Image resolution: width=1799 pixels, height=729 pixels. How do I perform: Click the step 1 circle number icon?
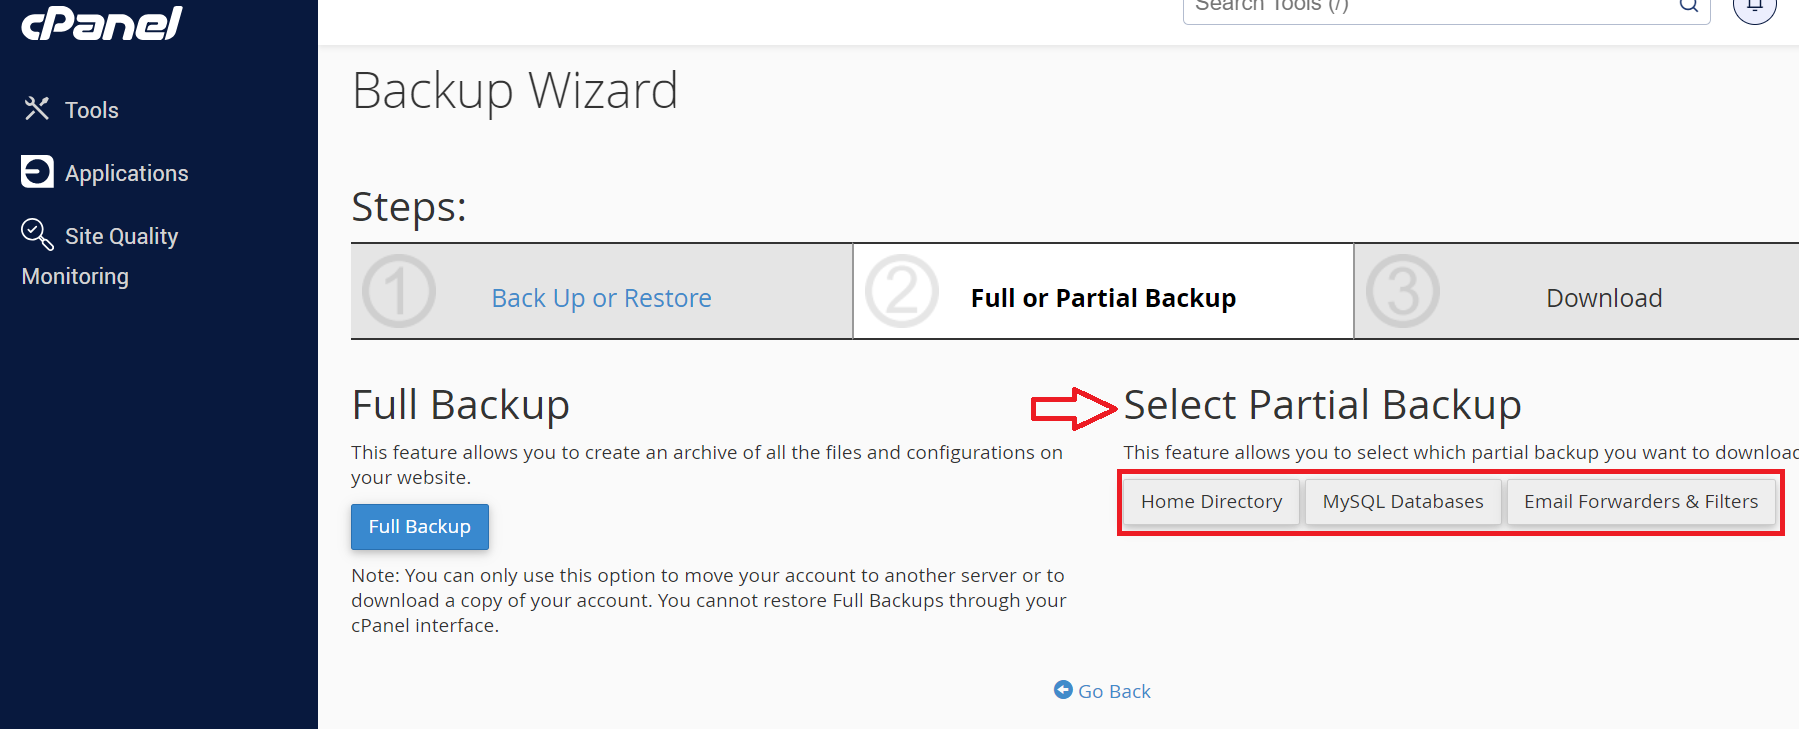point(398,291)
